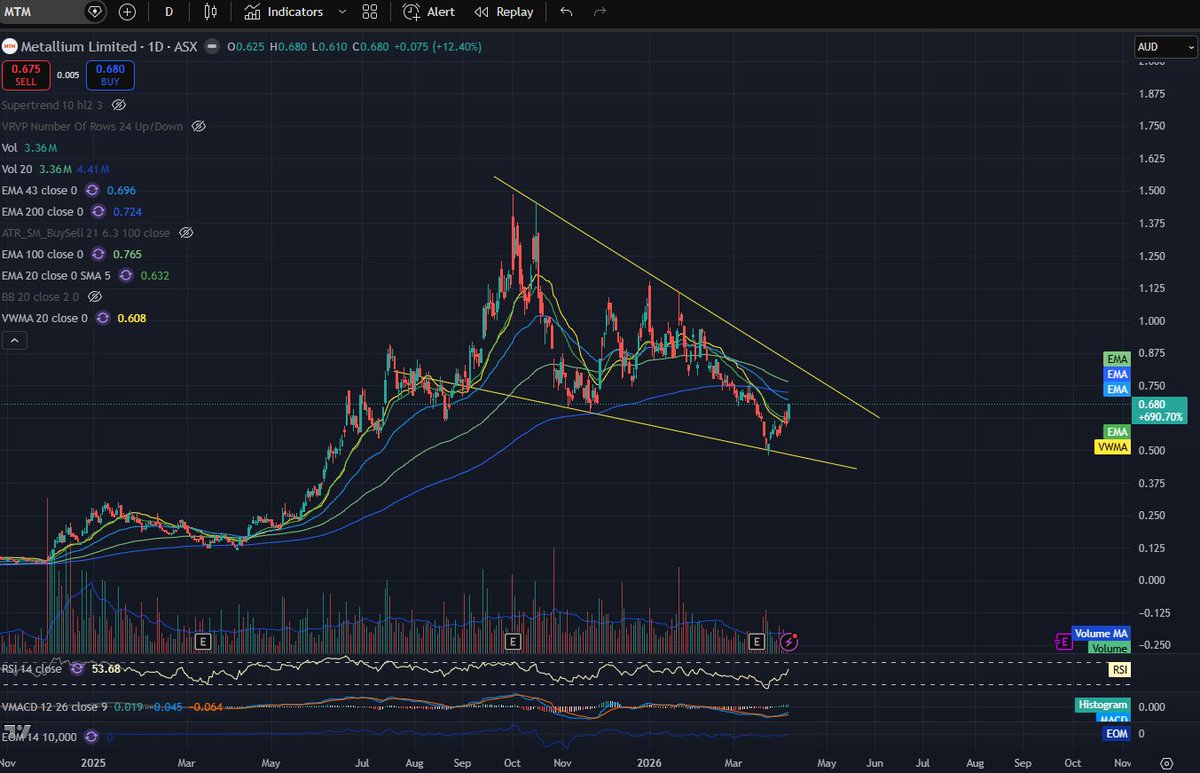Undo the last chart action
This screenshot has width=1200, height=773.
(567, 12)
